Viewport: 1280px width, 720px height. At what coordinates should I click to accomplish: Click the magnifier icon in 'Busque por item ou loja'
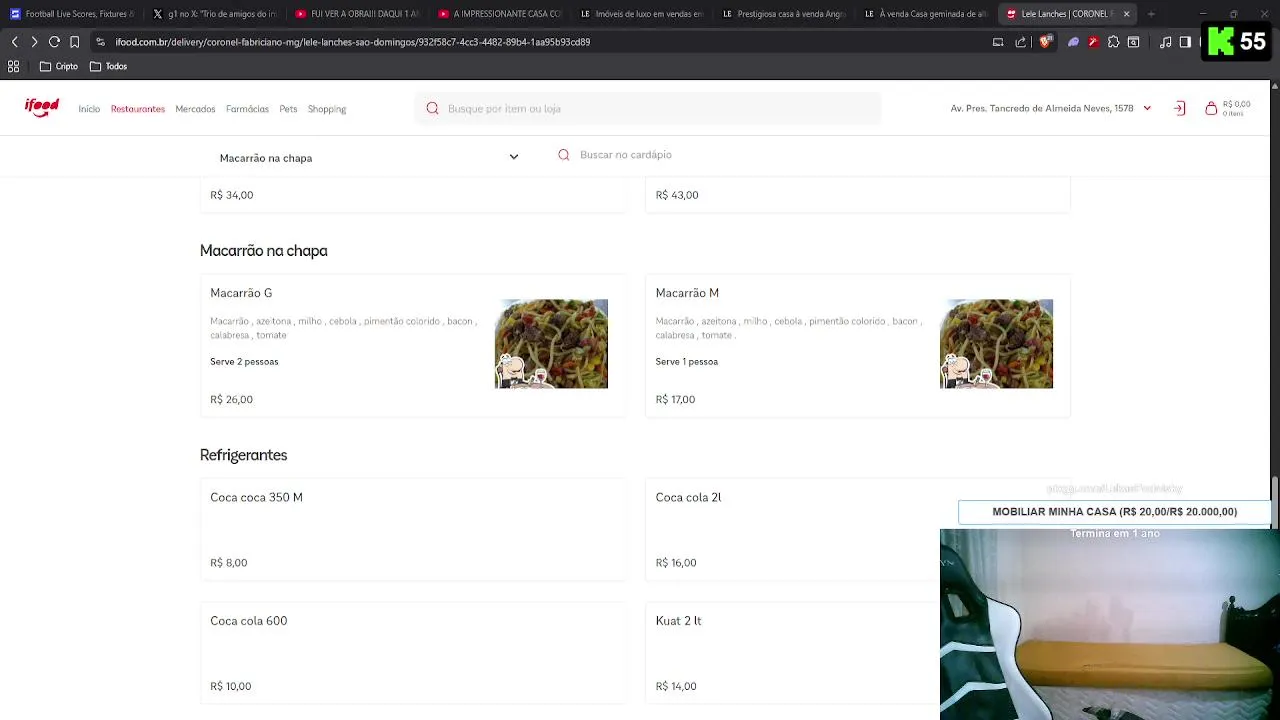[x=432, y=108]
